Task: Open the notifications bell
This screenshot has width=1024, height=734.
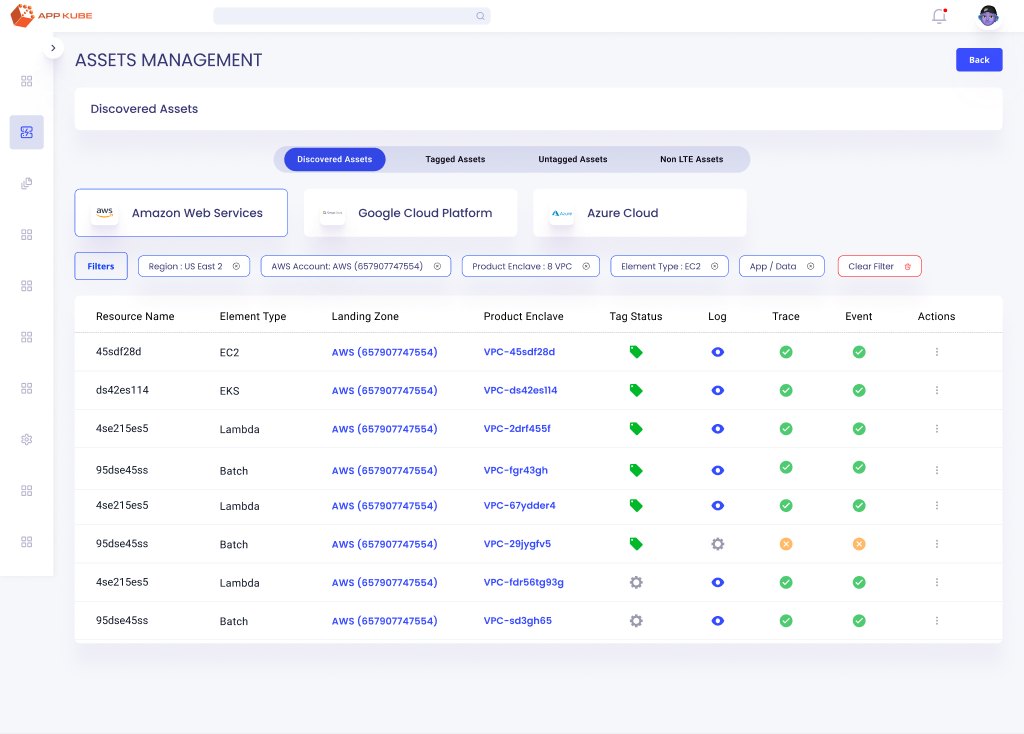Action: [939, 16]
